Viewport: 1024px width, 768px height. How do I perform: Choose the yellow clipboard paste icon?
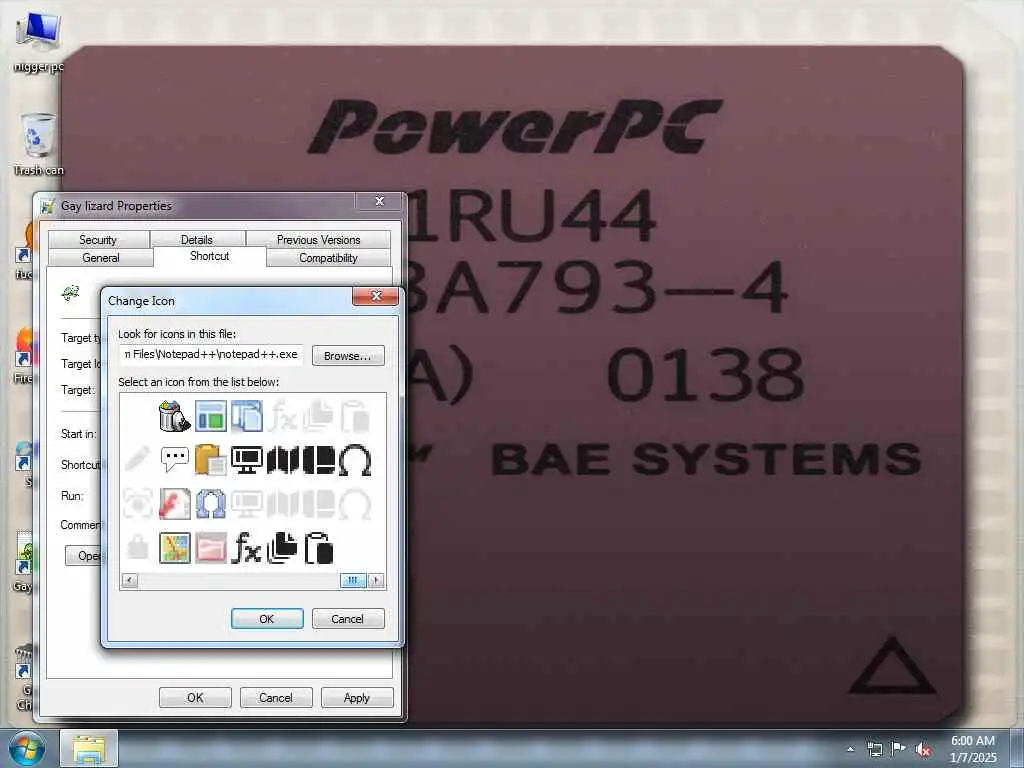pos(210,460)
